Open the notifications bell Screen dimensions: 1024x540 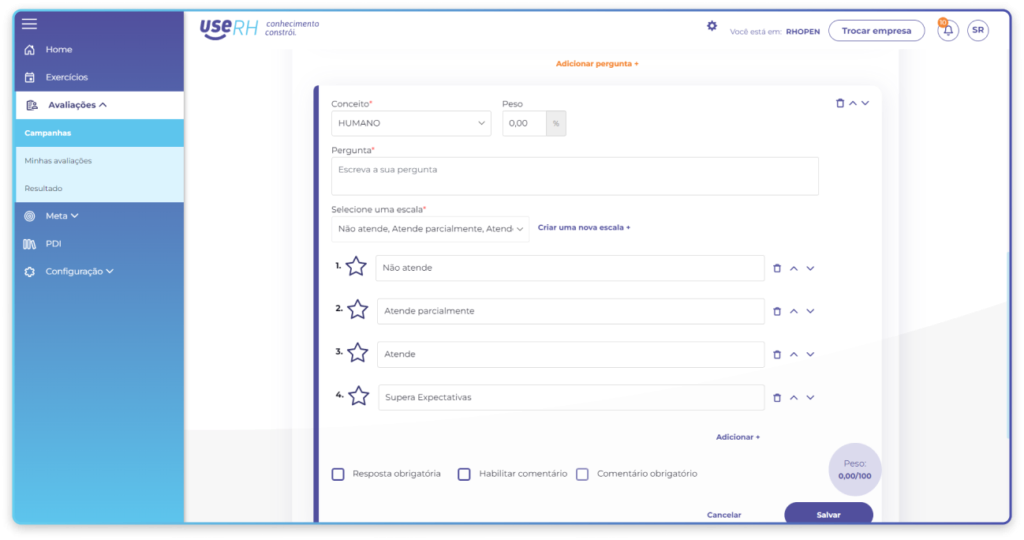tap(948, 31)
